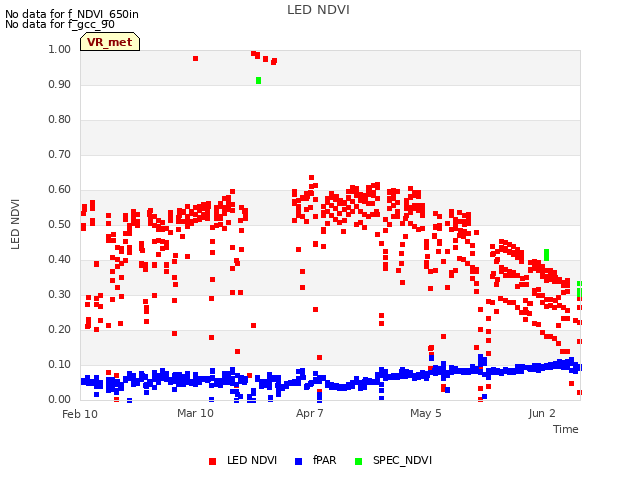Click the Jun 2 x-axis tick label
This screenshot has height=480, width=640.
542,413
